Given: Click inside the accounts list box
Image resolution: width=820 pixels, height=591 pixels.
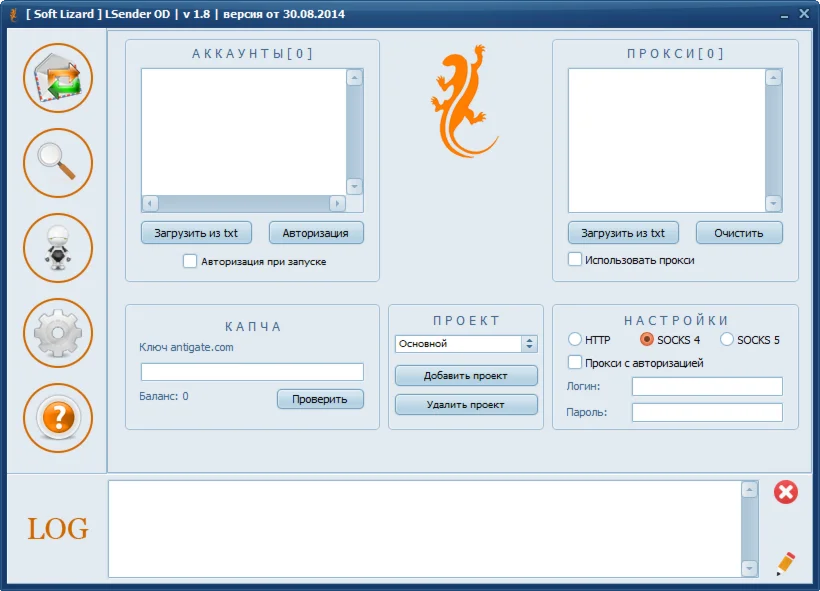Looking at the screenshot, I should coord(244,132).
